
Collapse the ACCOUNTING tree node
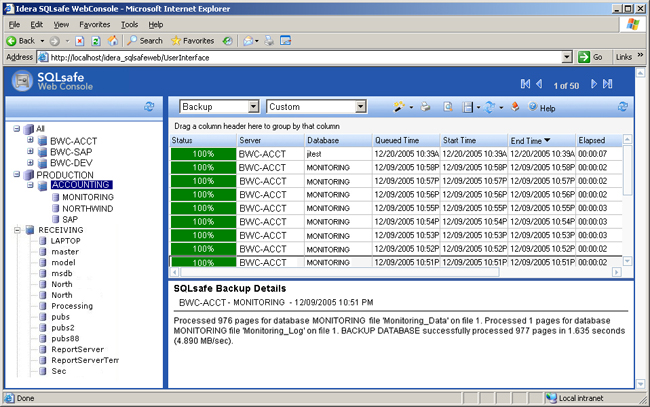(30, 185)
